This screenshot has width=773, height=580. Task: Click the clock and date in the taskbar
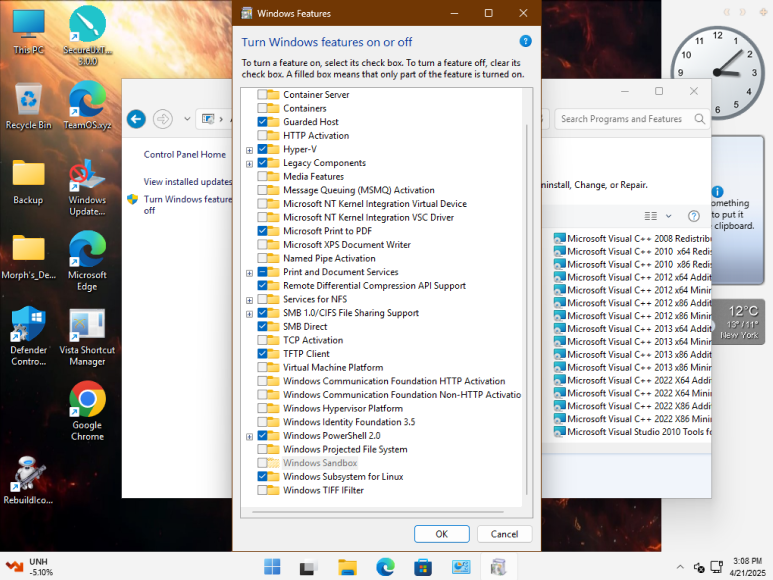coord(747,567)
